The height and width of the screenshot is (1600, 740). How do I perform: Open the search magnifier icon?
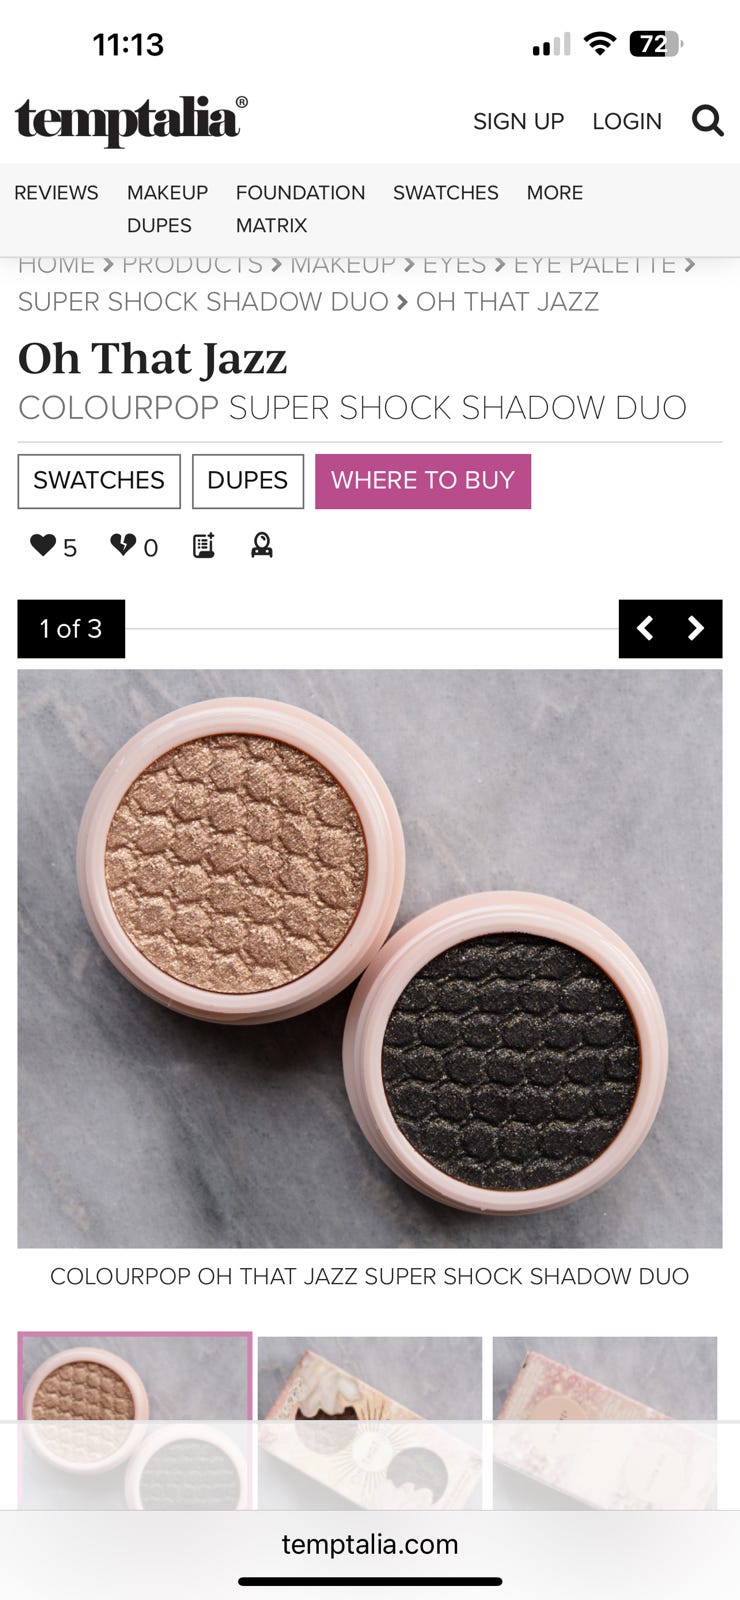(707, 121)
